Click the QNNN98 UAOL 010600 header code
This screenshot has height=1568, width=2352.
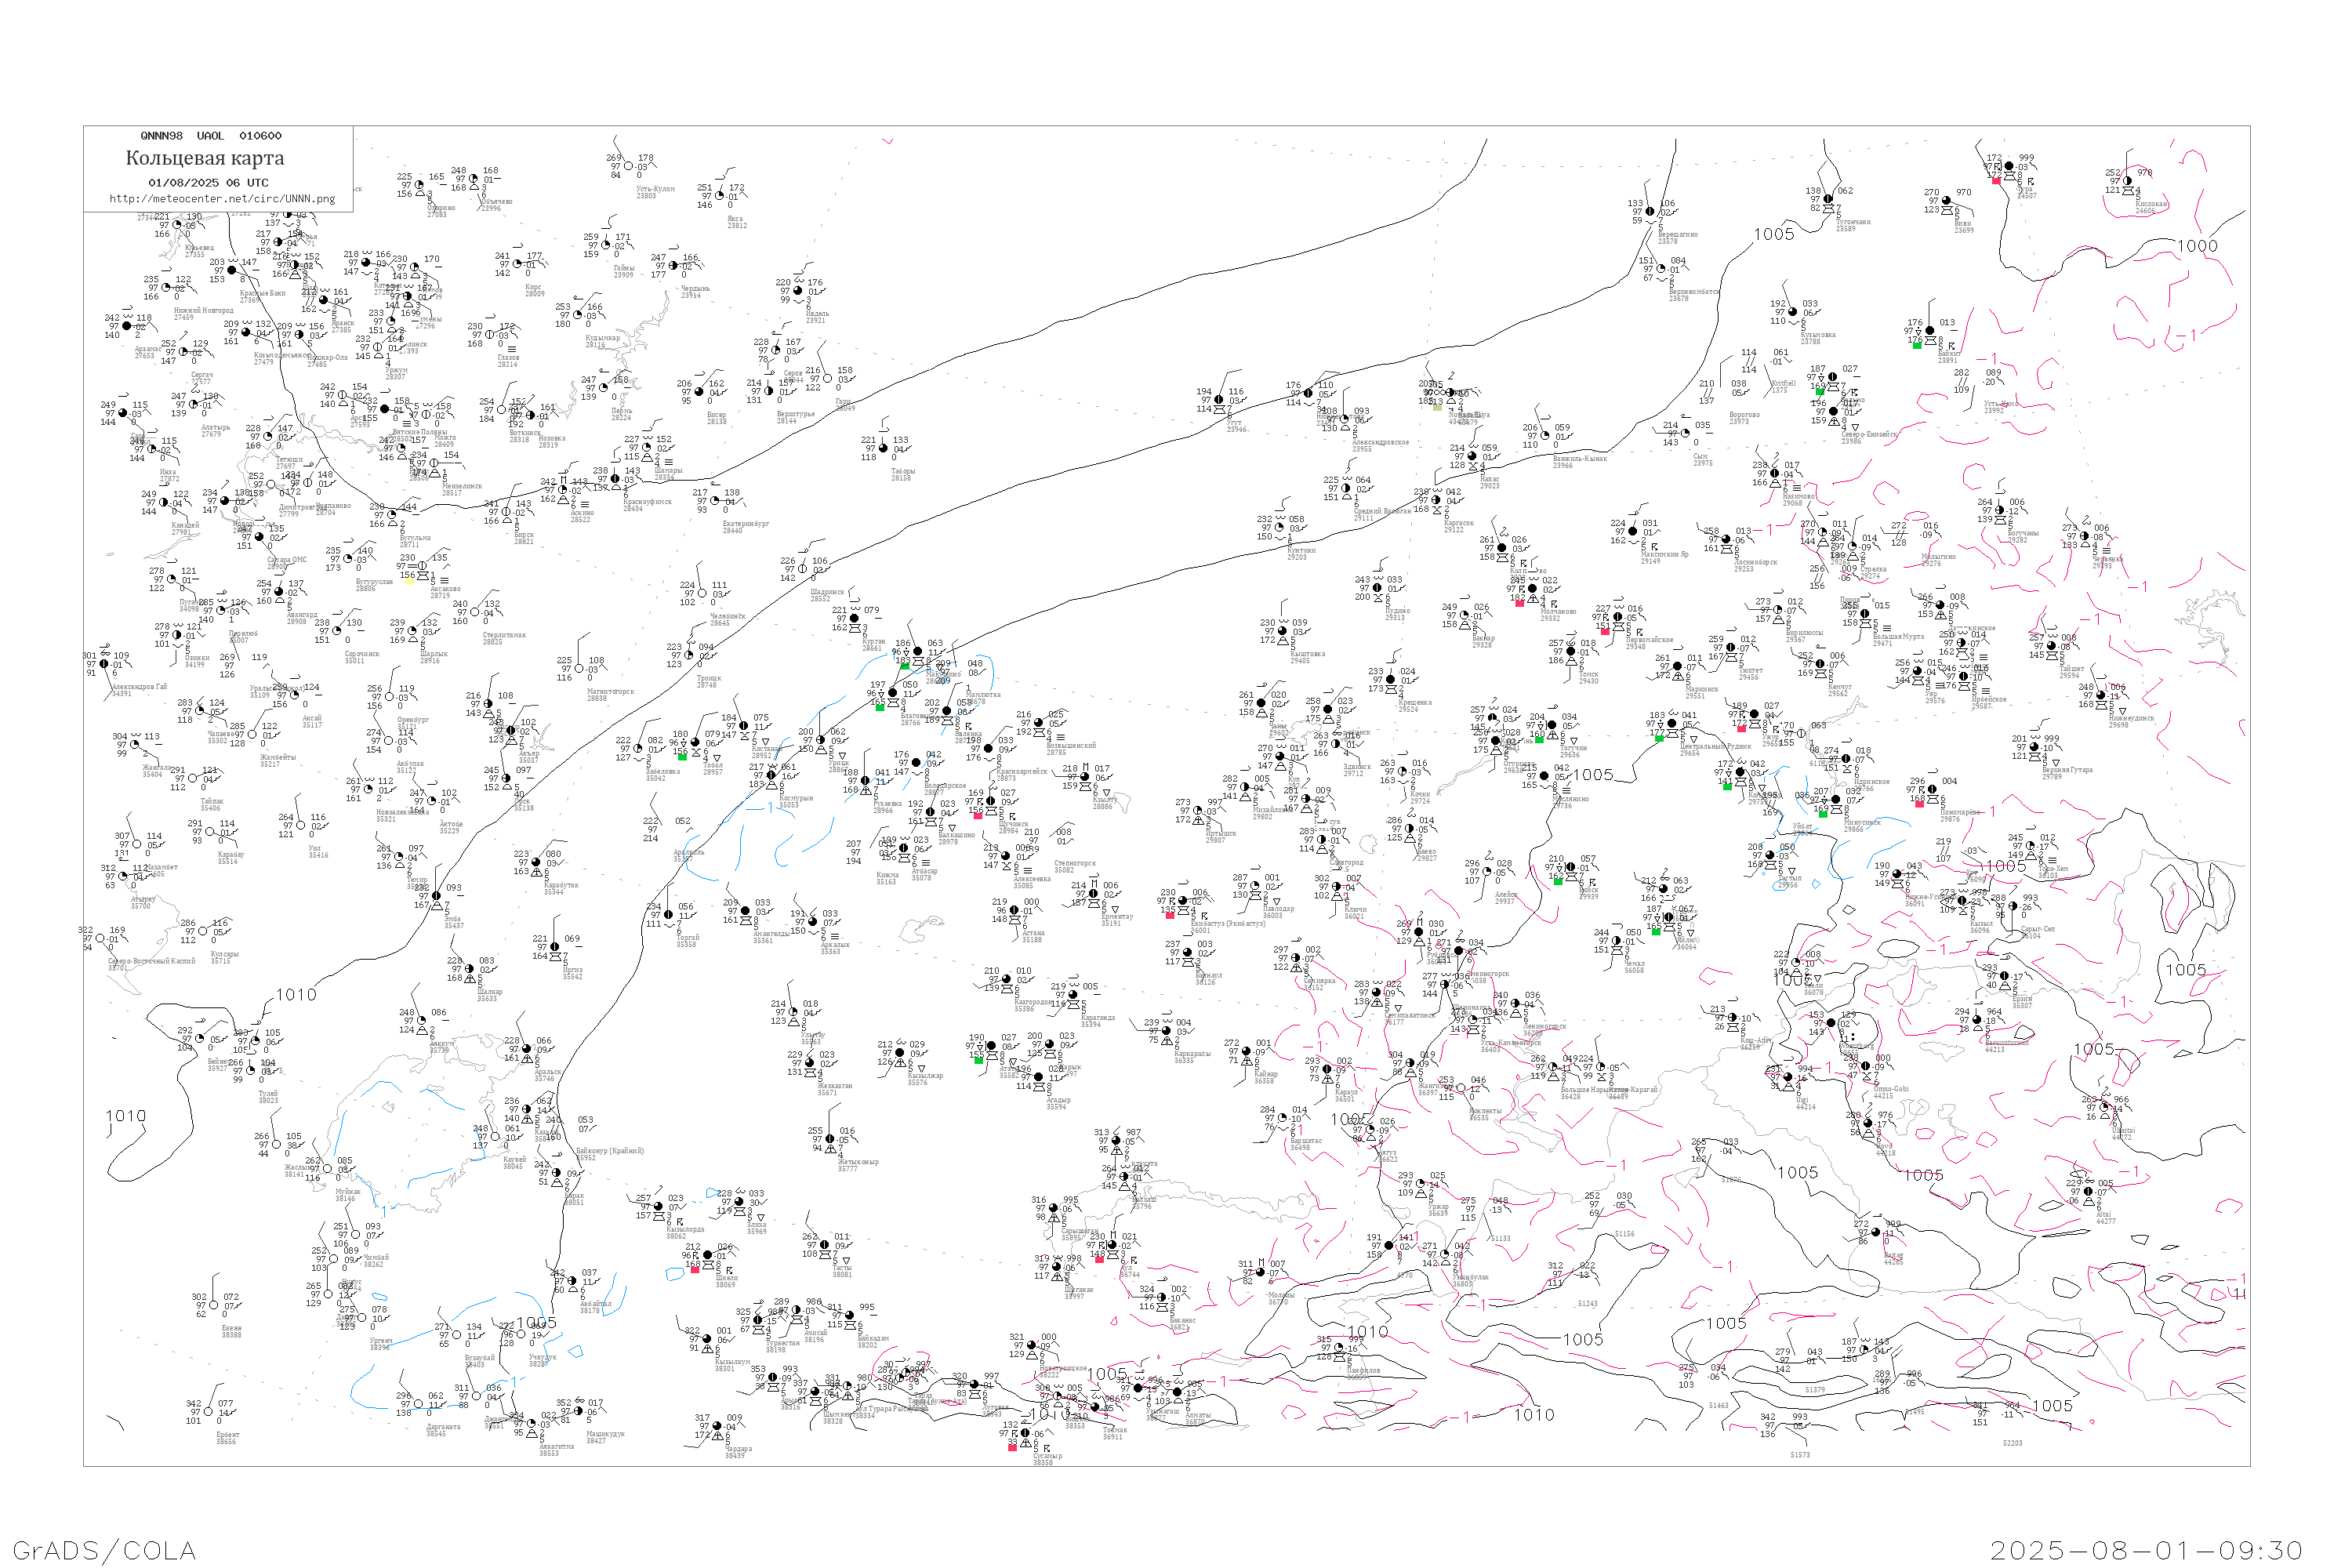tap(210, 136)
